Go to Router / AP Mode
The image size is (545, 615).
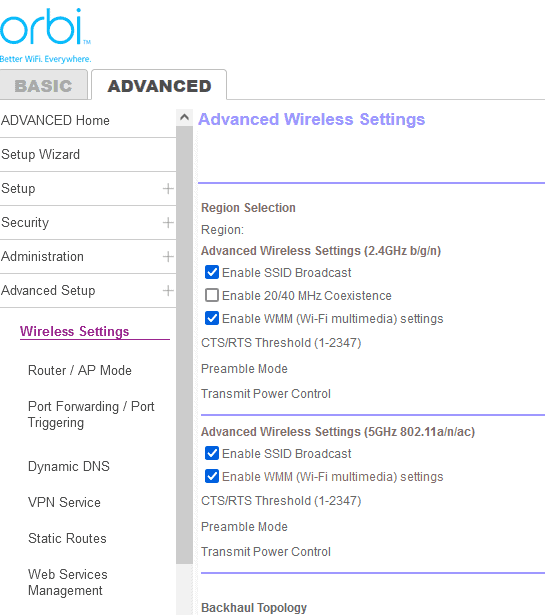pyautogui.click(x=80, y=370)
